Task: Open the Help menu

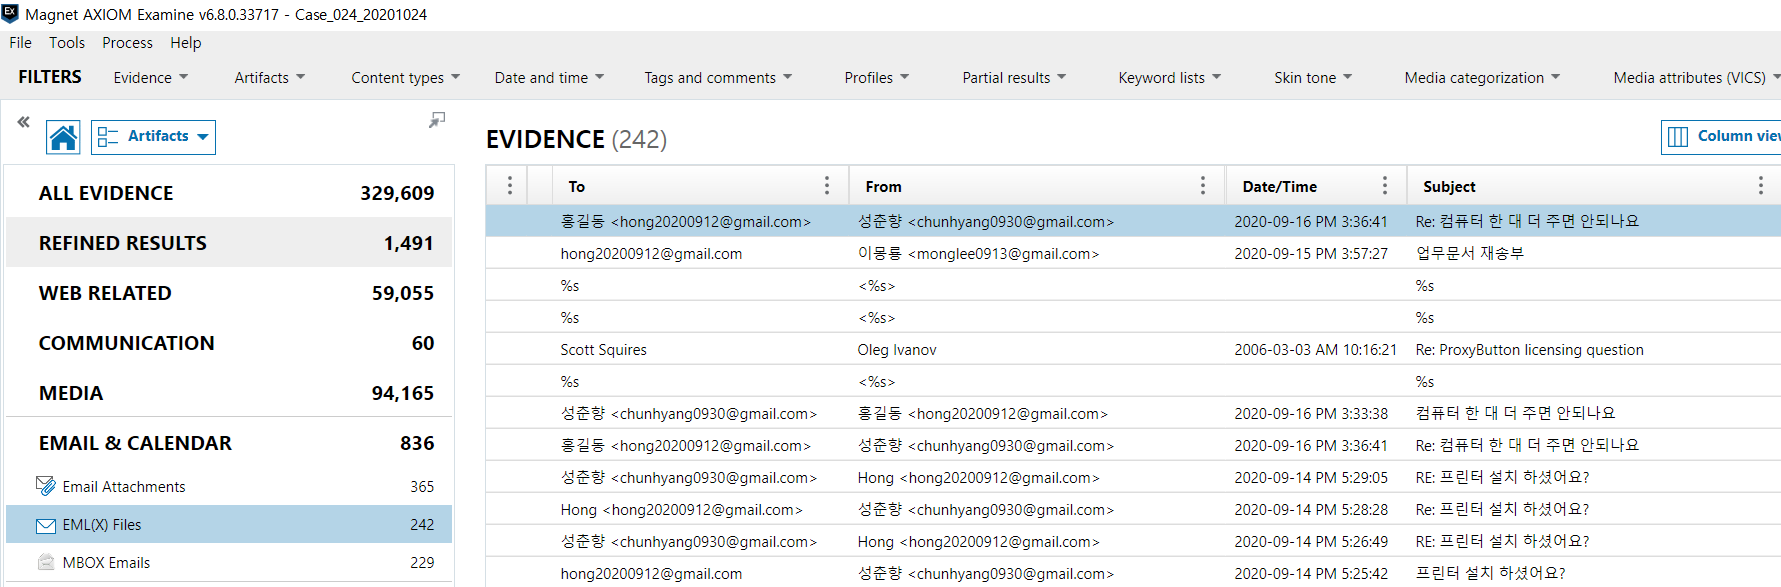Action: pyautogui.click(x=185, y=43)
